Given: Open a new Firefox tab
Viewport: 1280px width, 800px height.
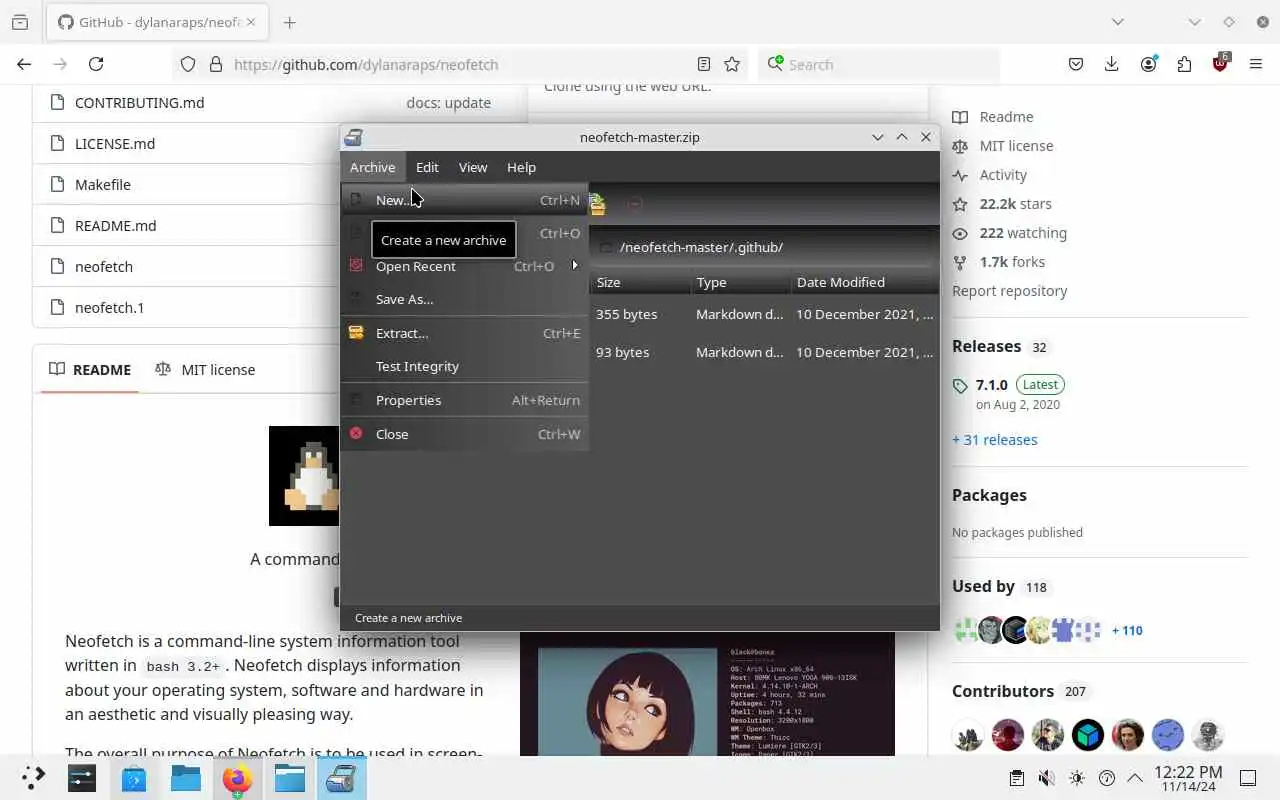Looking at the screenshot, I should coord(289,22).
